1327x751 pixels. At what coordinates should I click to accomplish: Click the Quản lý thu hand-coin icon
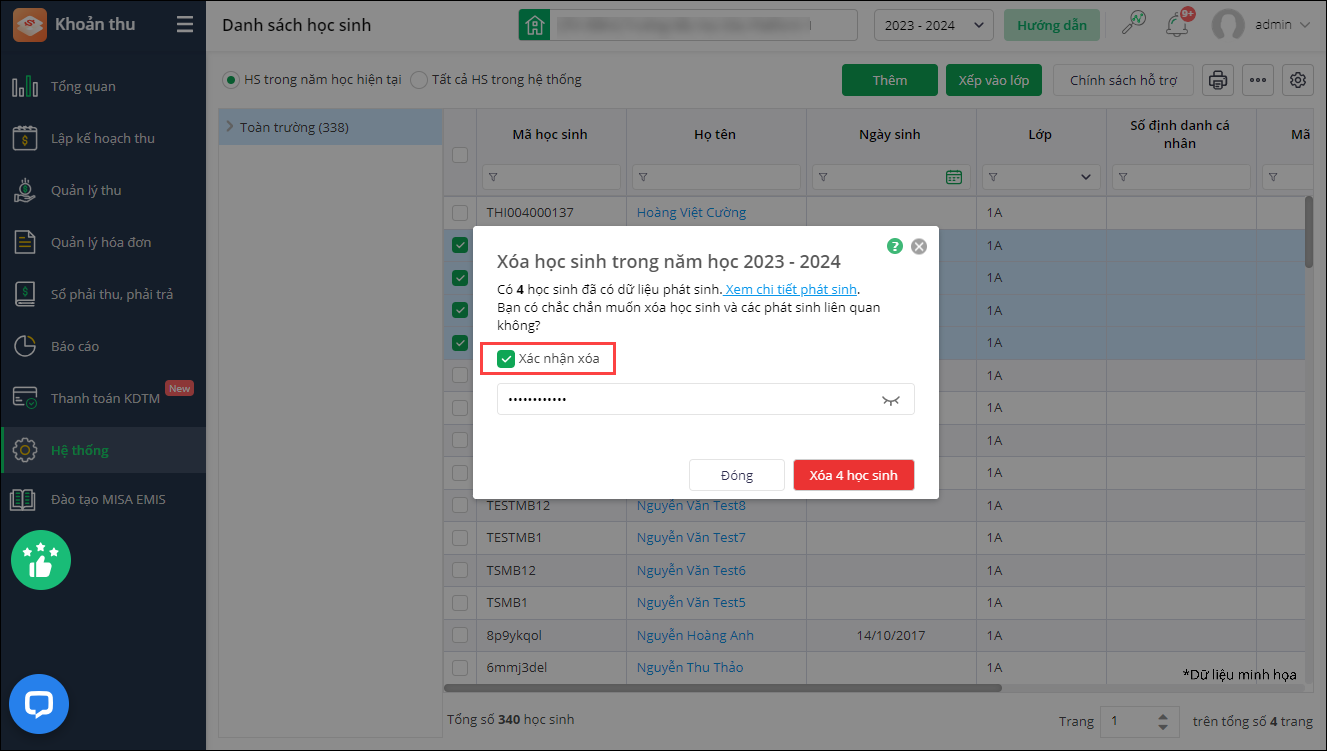coord(25,190)
